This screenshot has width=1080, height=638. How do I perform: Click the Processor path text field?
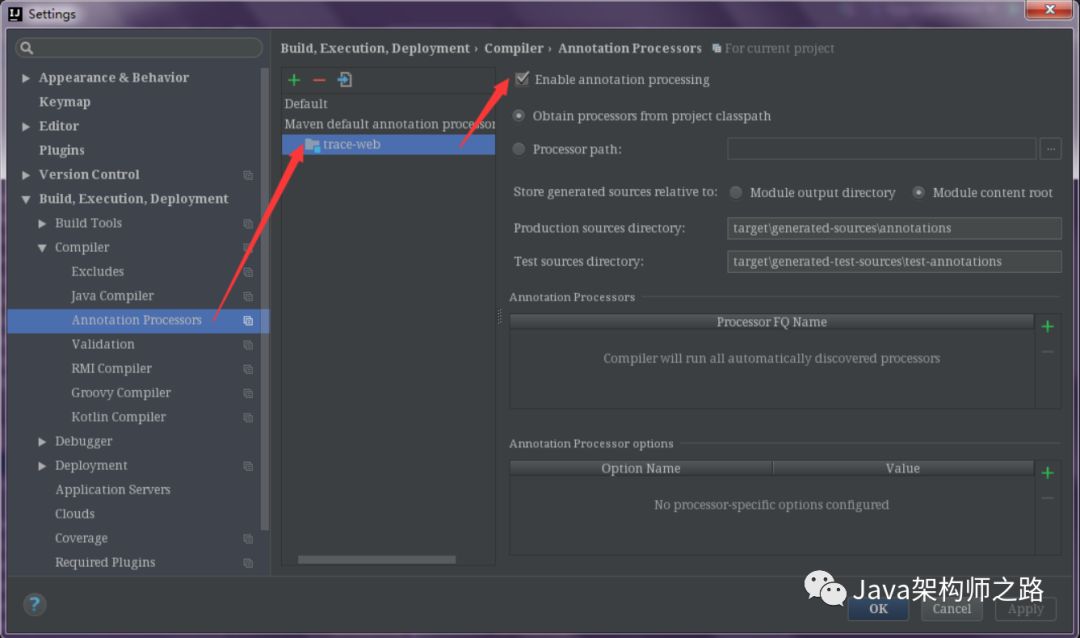(x=881, y=149)
